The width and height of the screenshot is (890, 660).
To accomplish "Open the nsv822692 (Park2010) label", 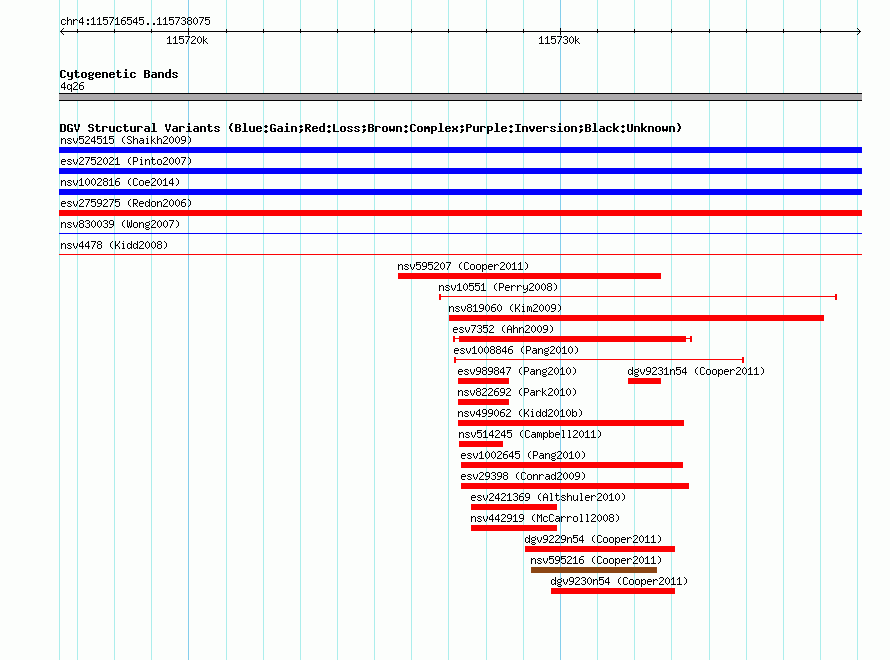I will coord(517,392).
